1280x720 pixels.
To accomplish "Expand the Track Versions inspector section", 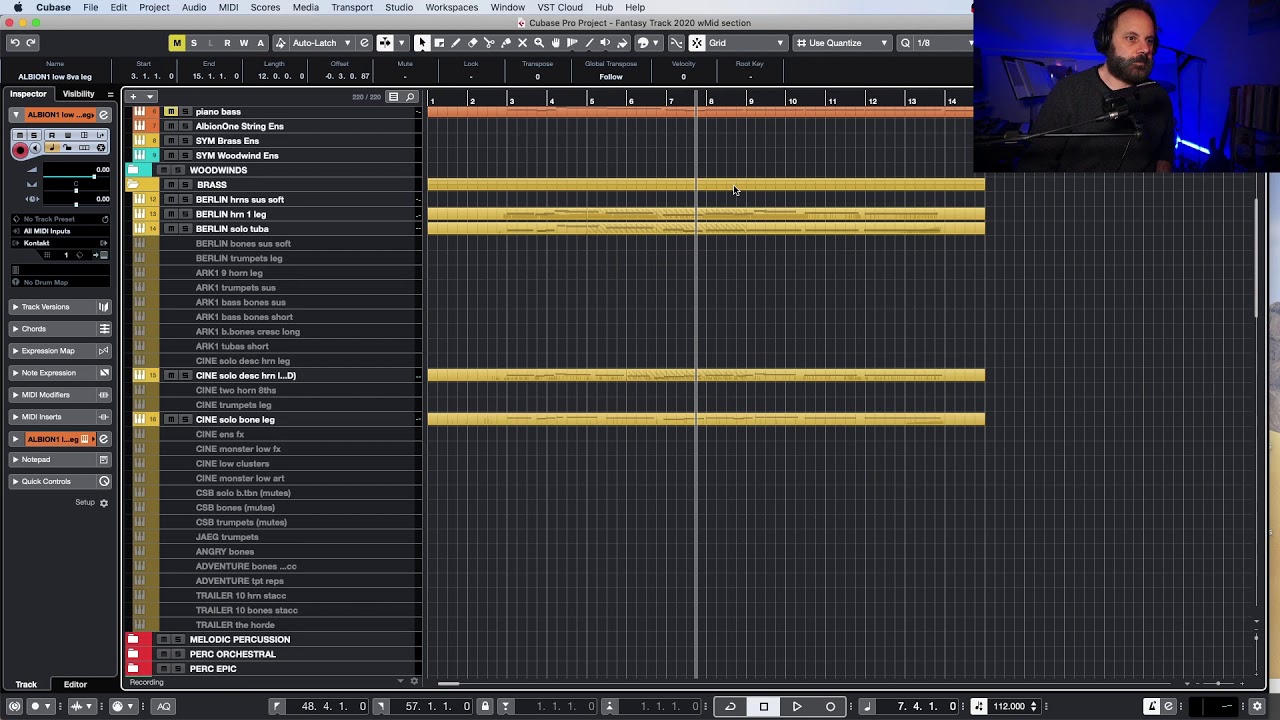I will [x=58, y=307].
